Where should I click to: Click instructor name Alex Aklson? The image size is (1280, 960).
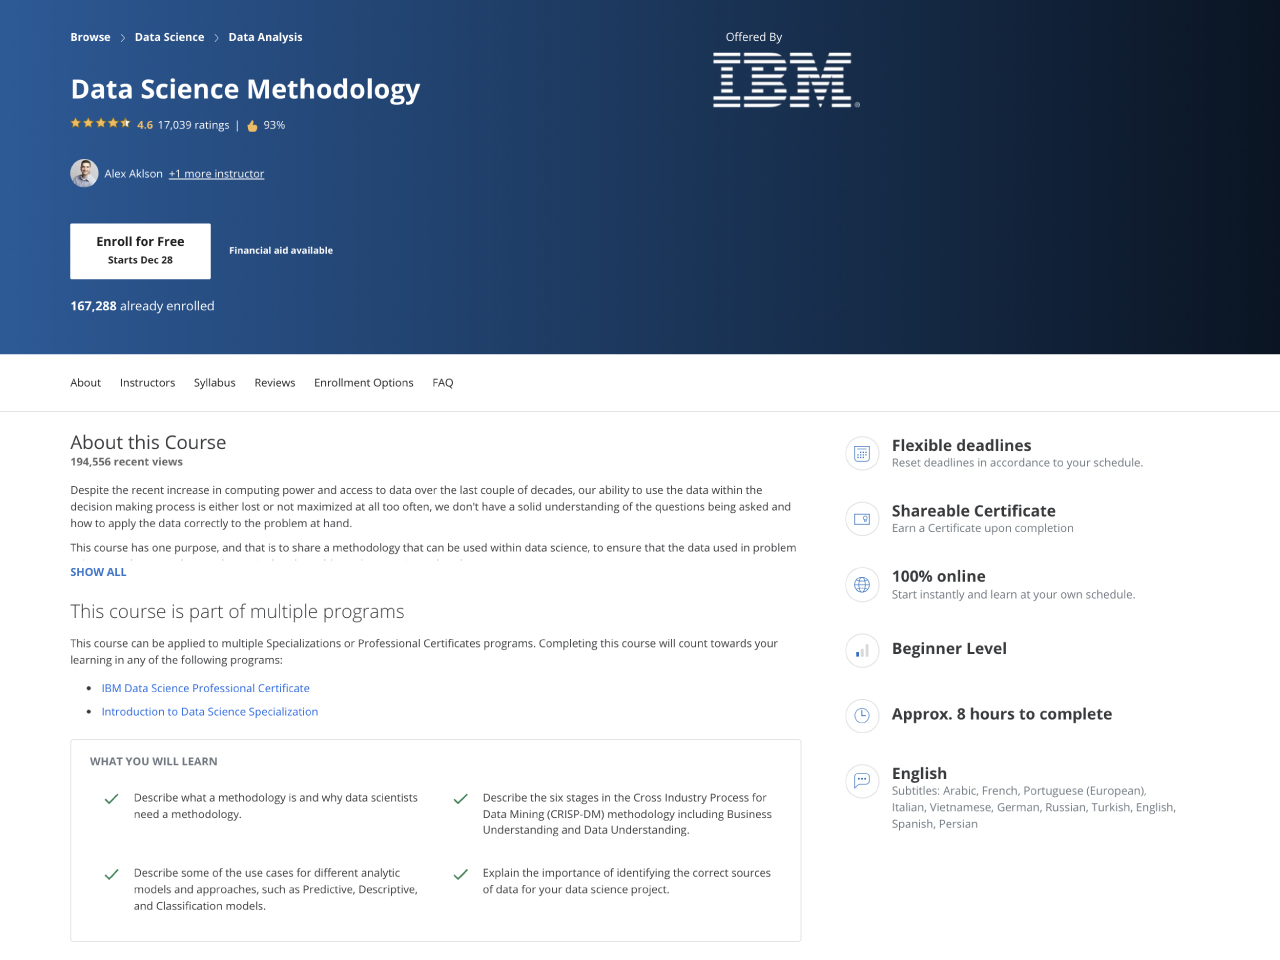point(133,174)
